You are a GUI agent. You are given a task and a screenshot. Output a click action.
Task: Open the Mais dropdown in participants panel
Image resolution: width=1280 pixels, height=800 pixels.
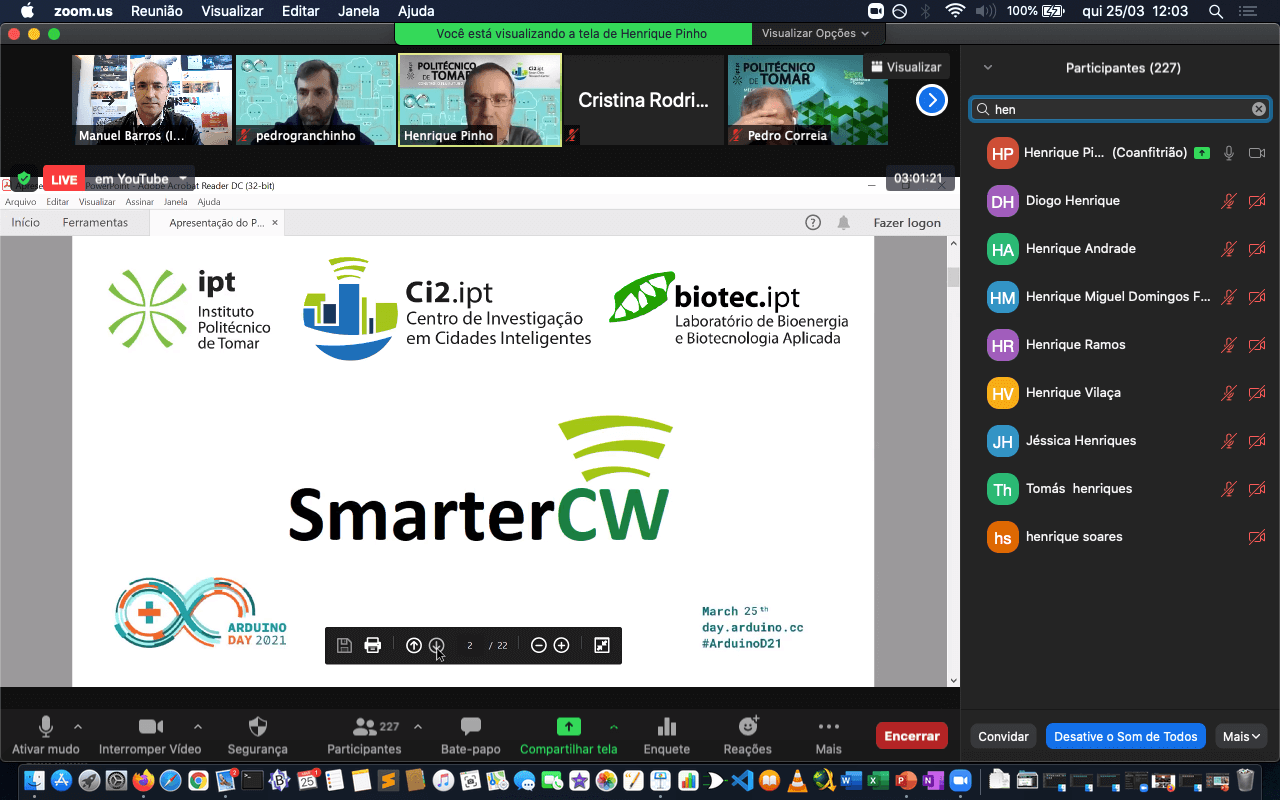pos(1242,736)
